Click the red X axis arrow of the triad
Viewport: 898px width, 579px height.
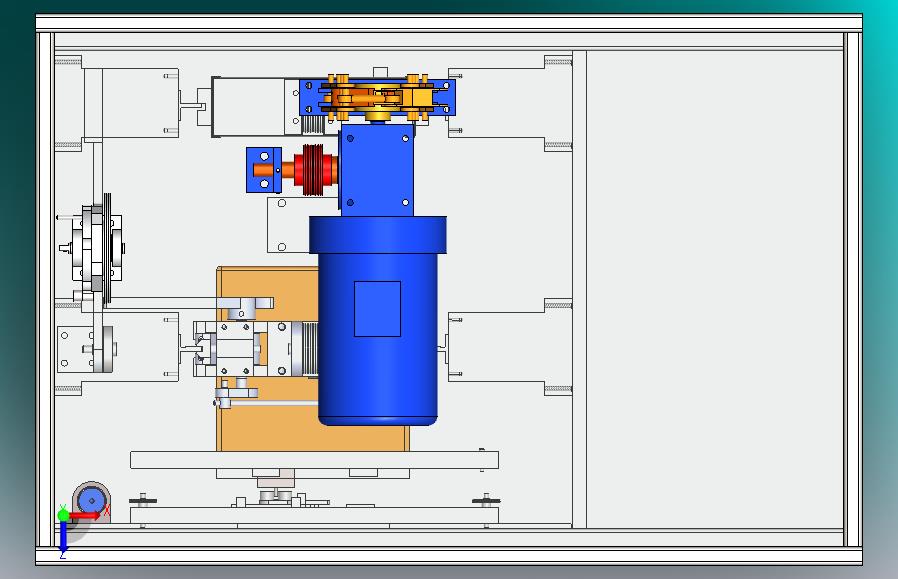[87, 516]
